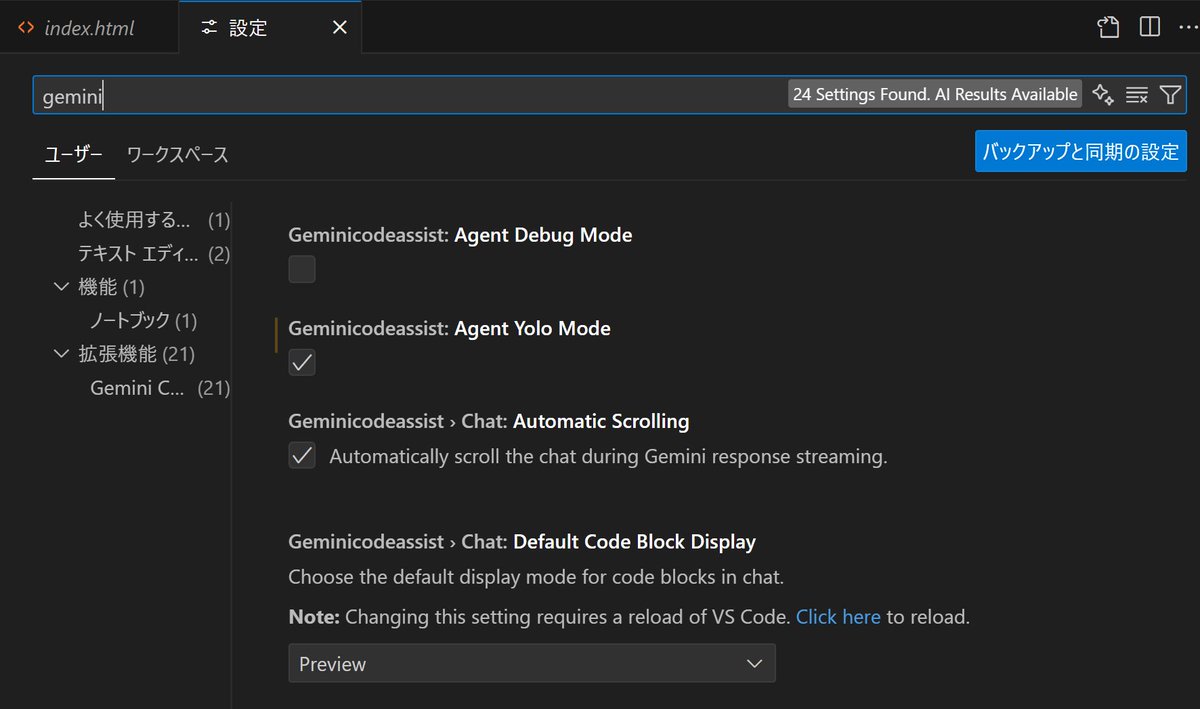Open the settings filter funnel icon
The image size is (1200, 709).
(x=1170, y=94)
